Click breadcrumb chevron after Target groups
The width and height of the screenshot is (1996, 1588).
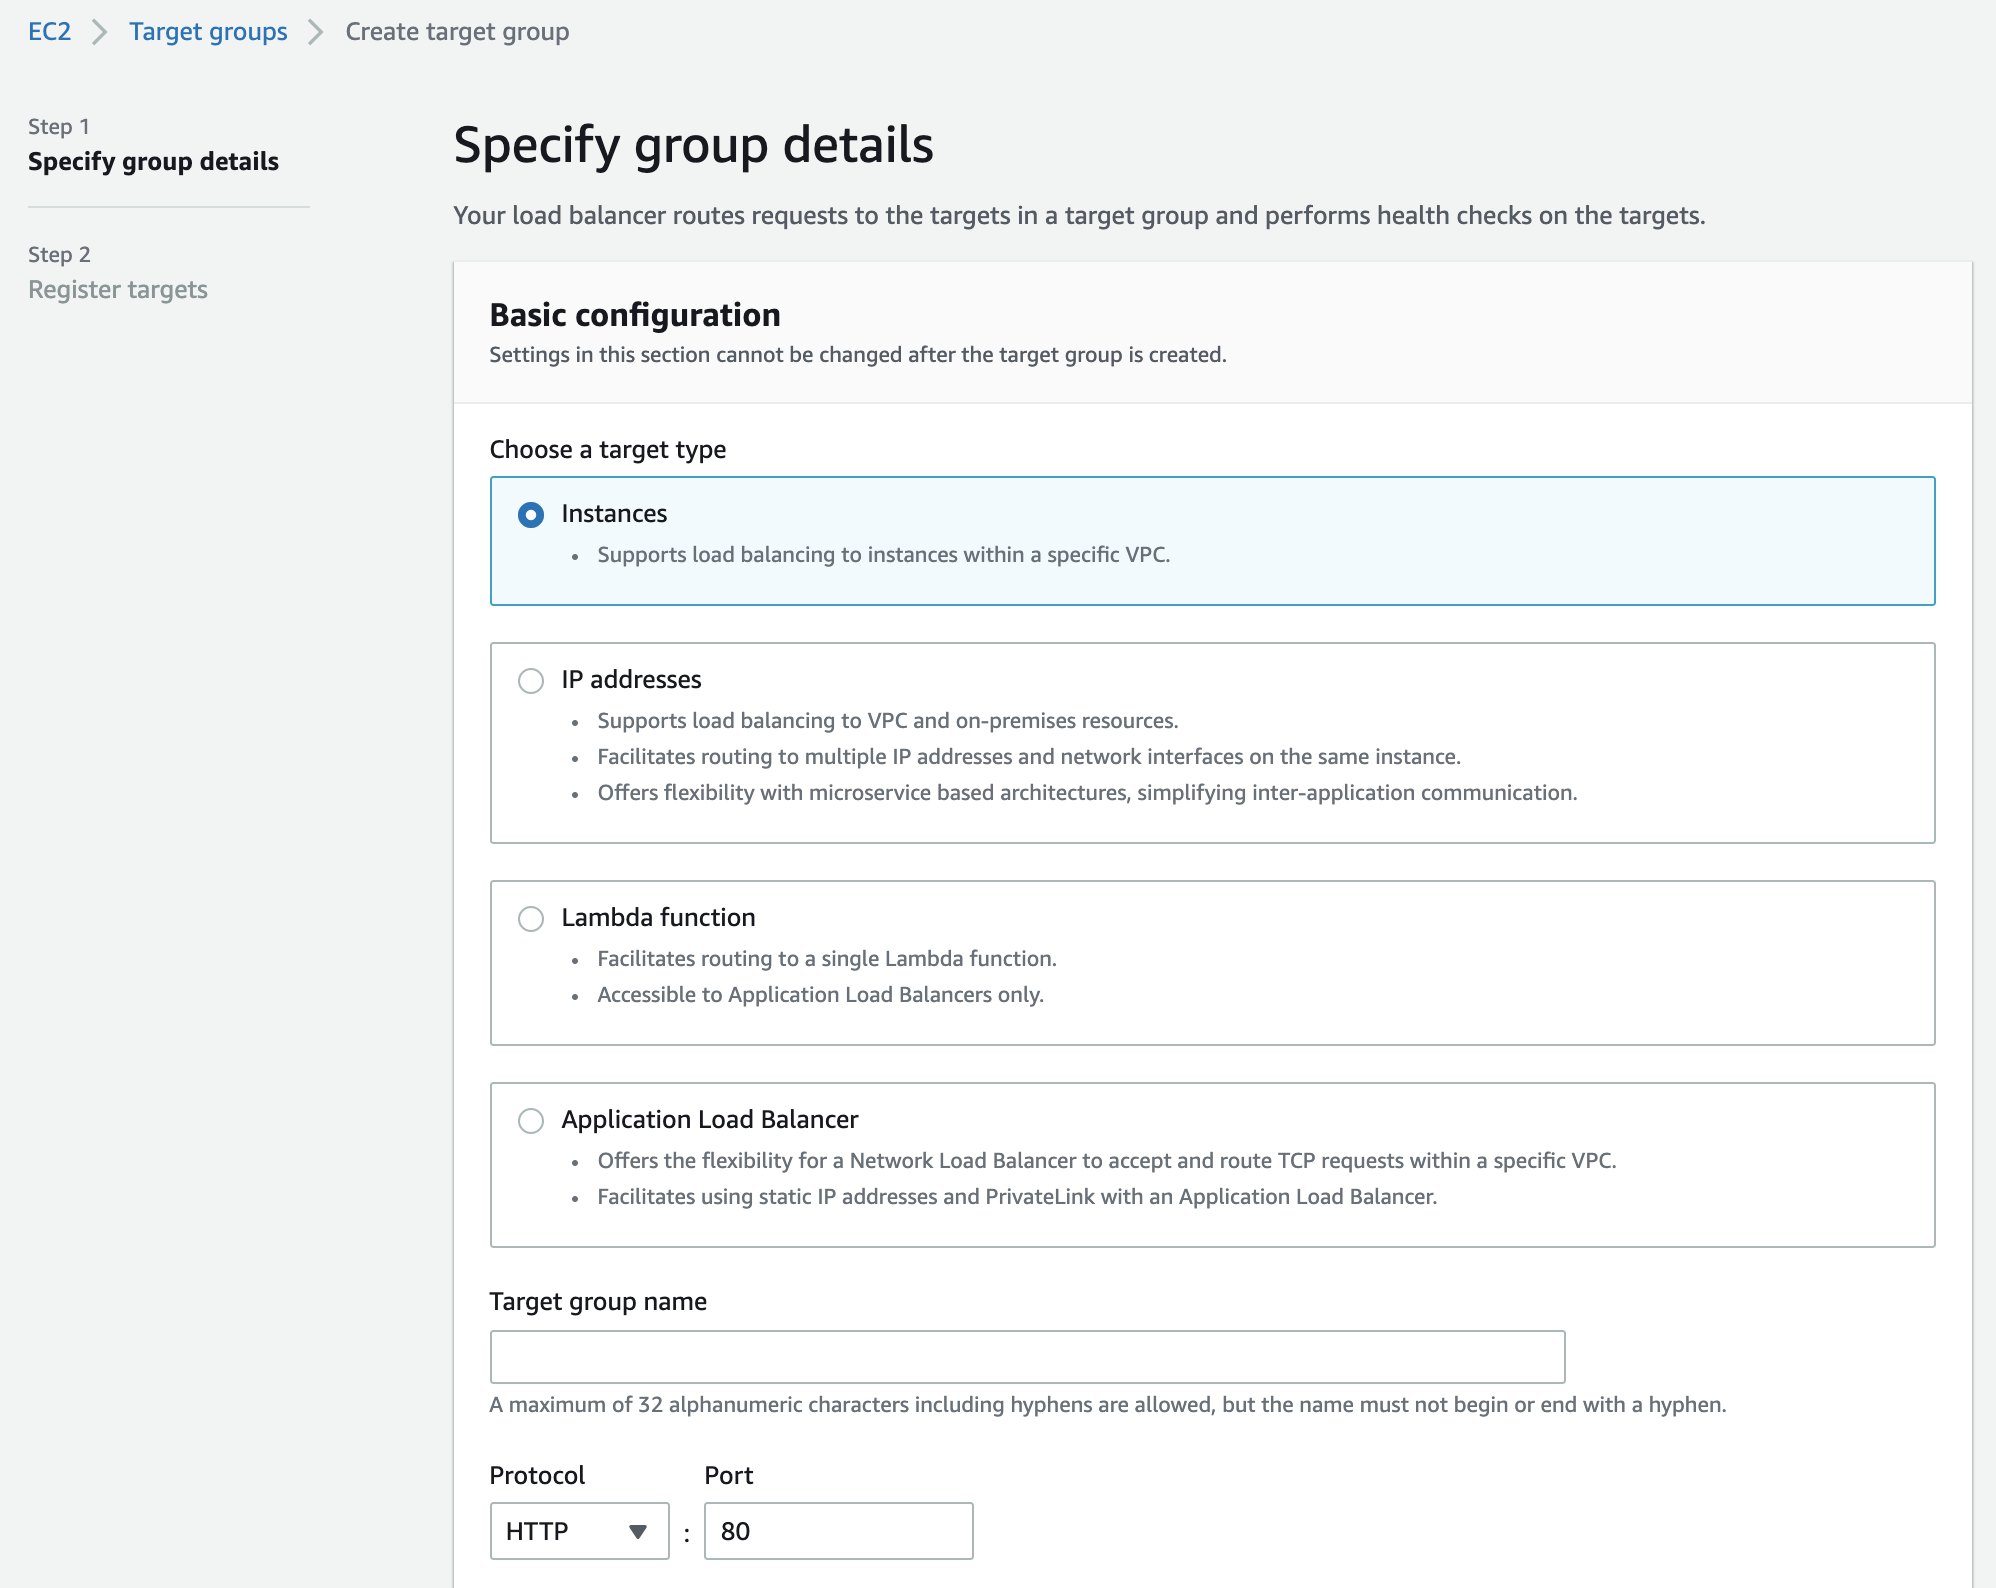316,32
